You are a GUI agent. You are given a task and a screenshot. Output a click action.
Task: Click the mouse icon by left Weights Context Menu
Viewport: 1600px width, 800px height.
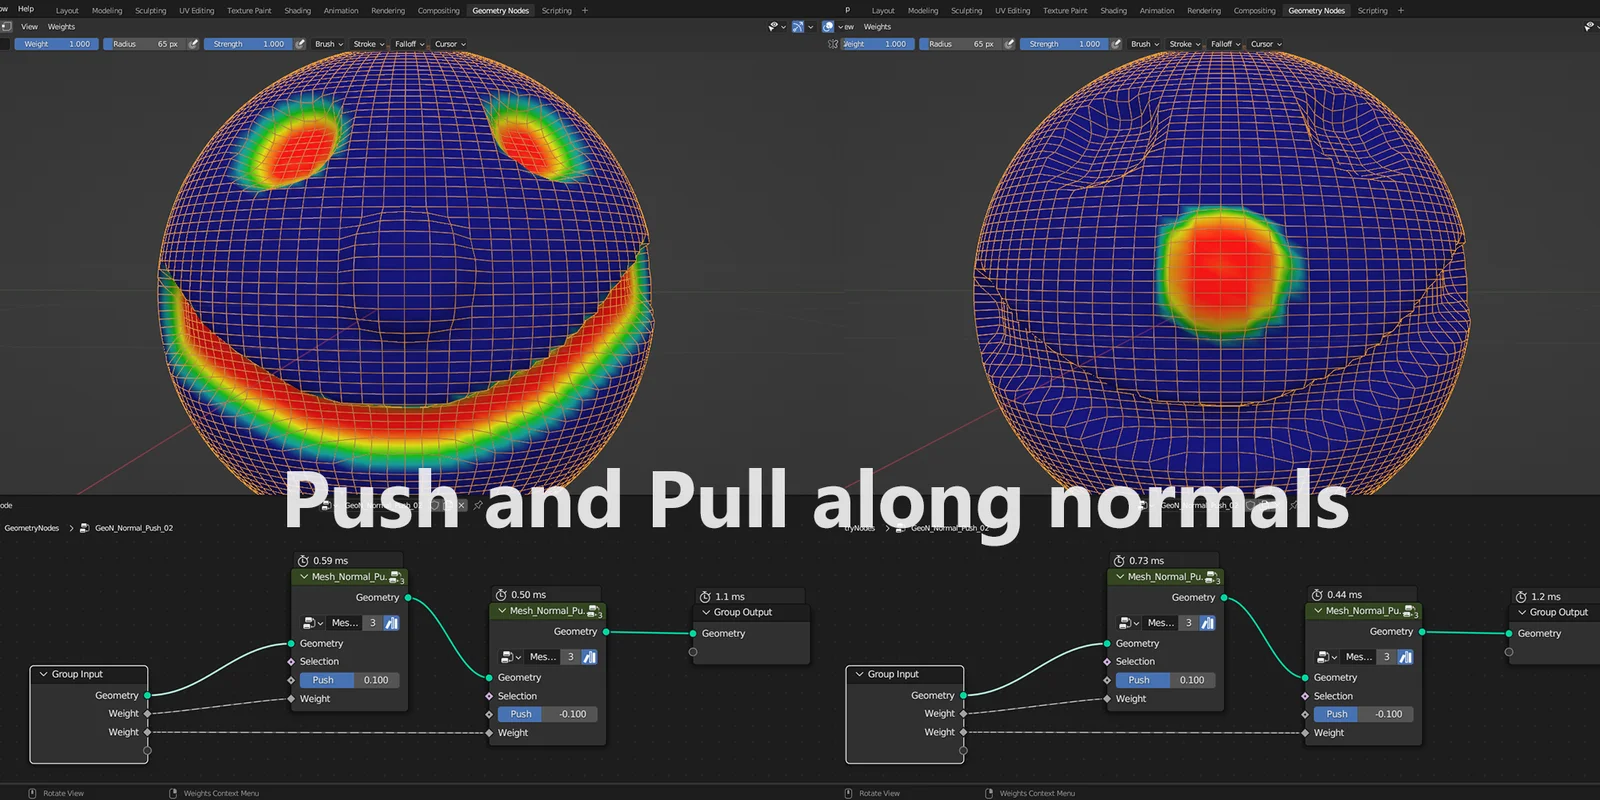[174, 793]
